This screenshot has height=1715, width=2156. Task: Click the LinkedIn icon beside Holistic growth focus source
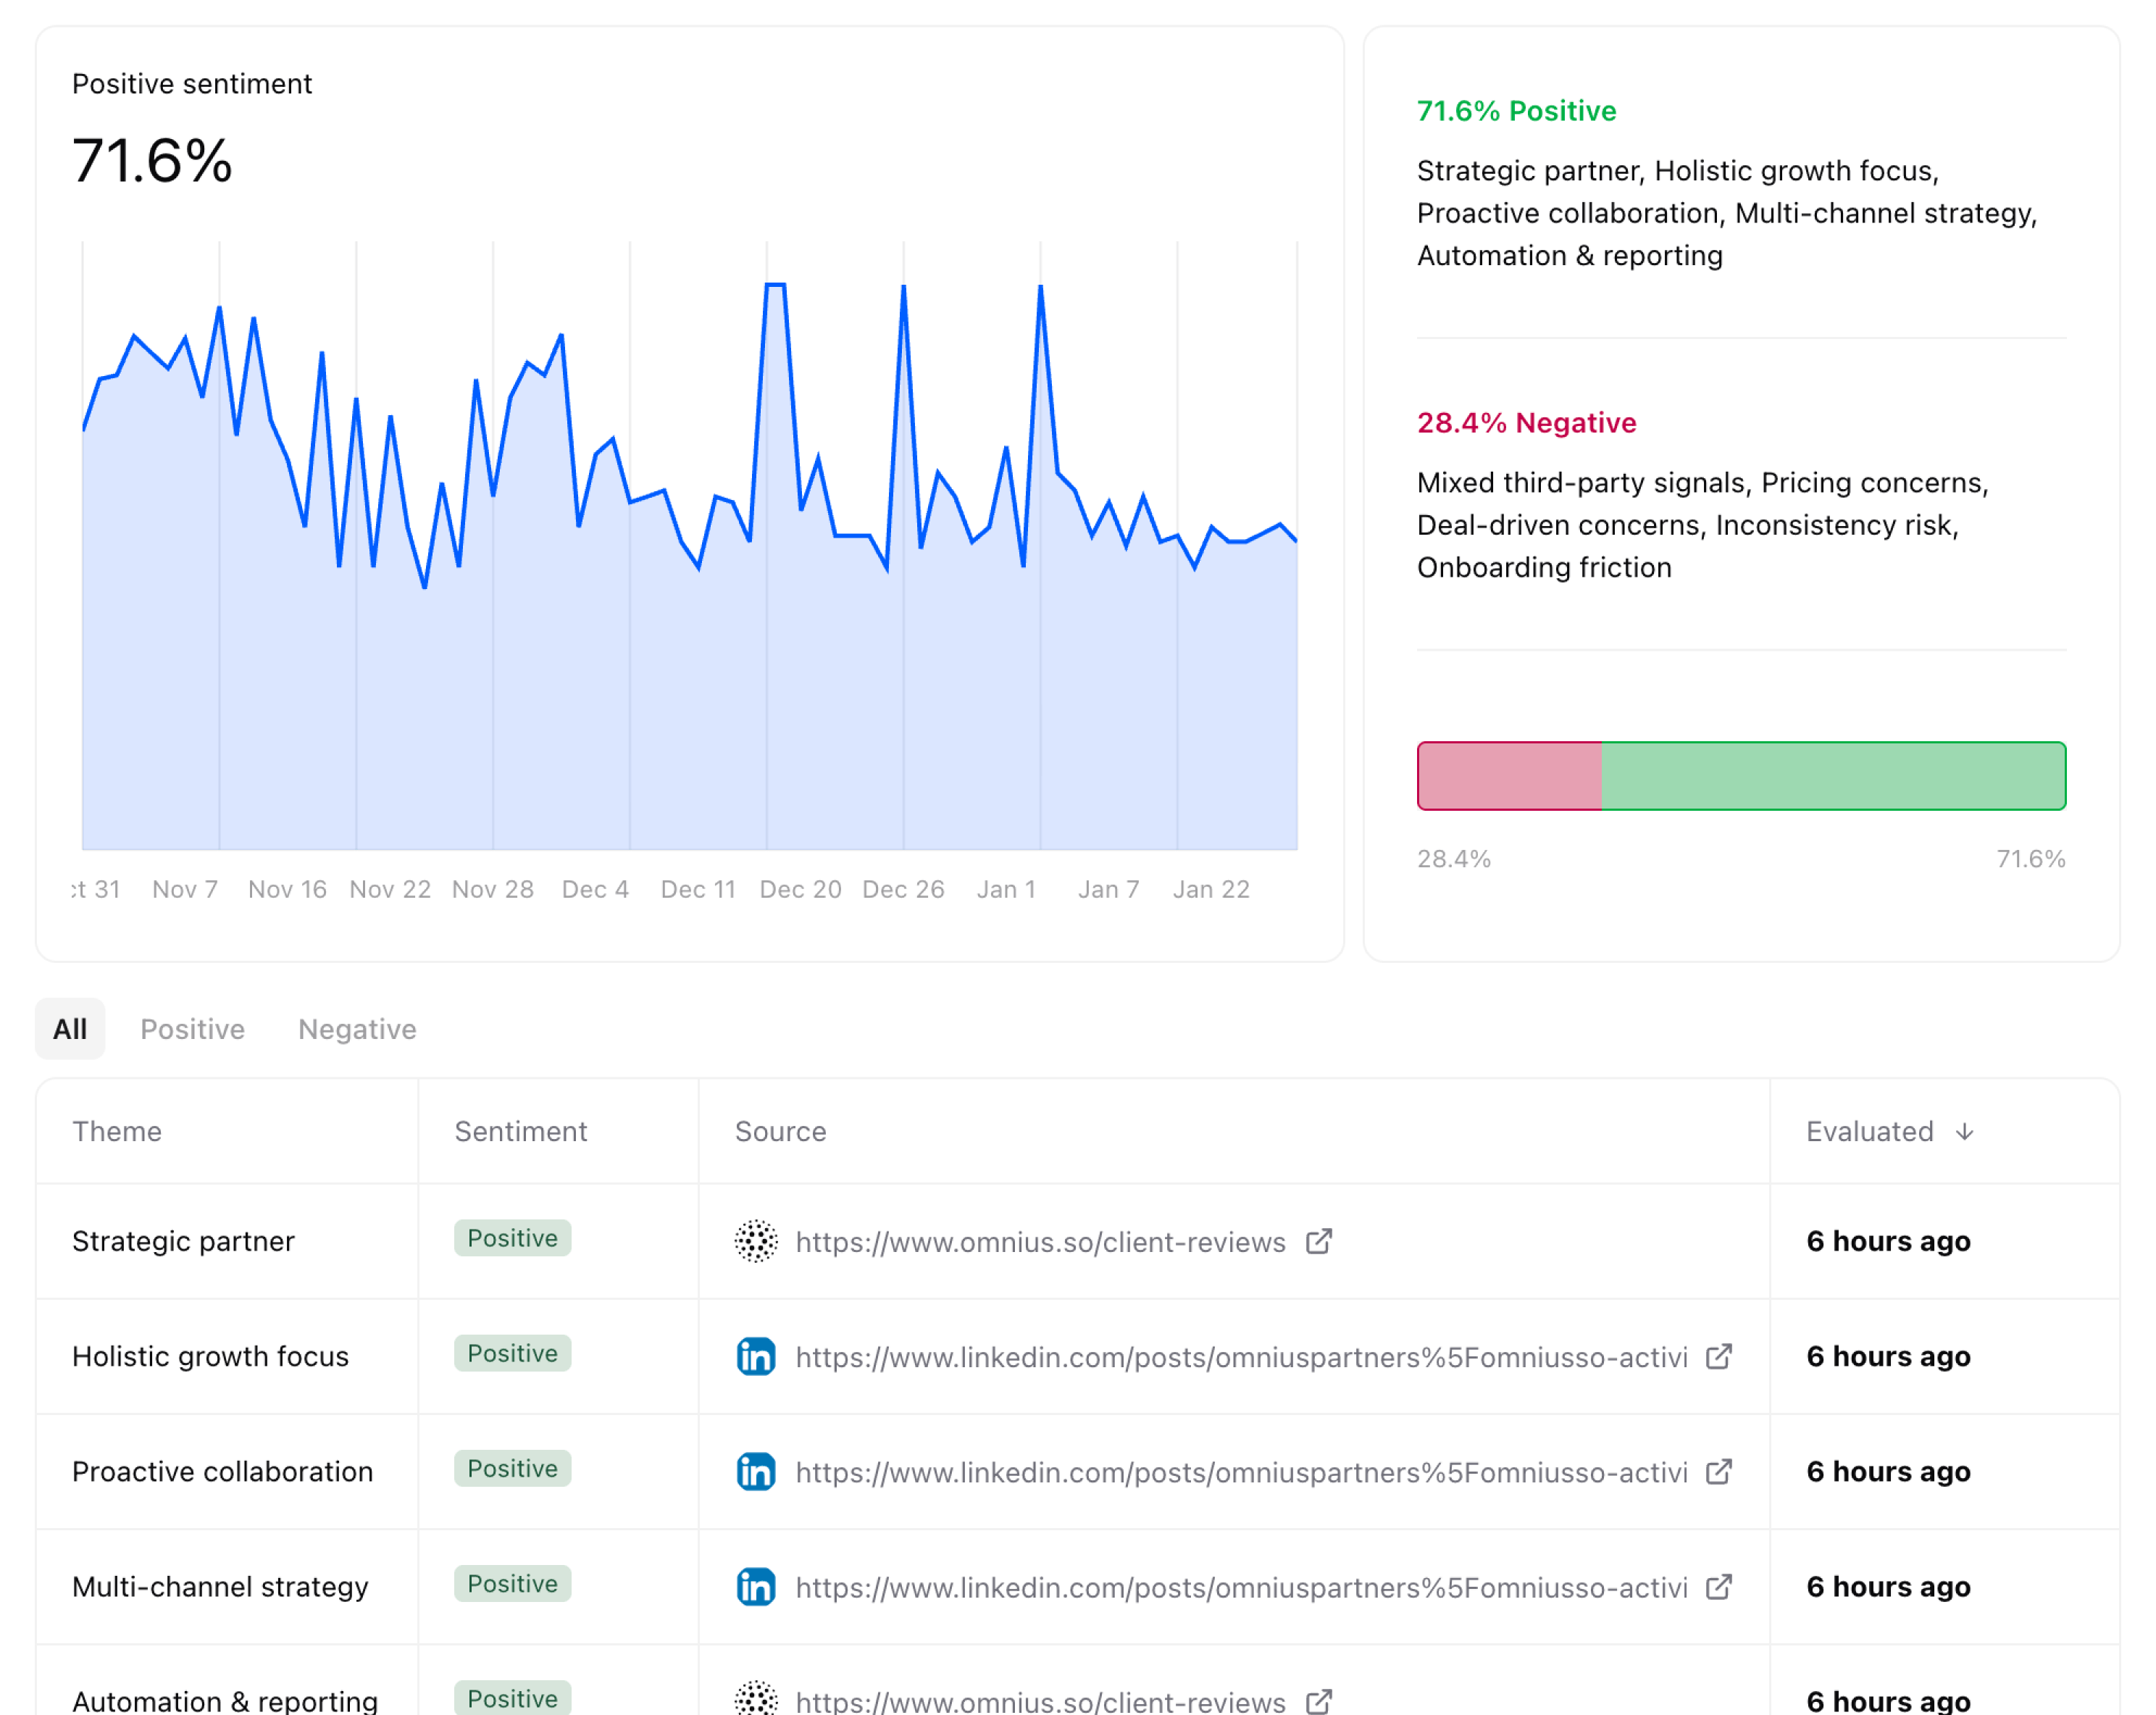click(x=756, y=1357)
